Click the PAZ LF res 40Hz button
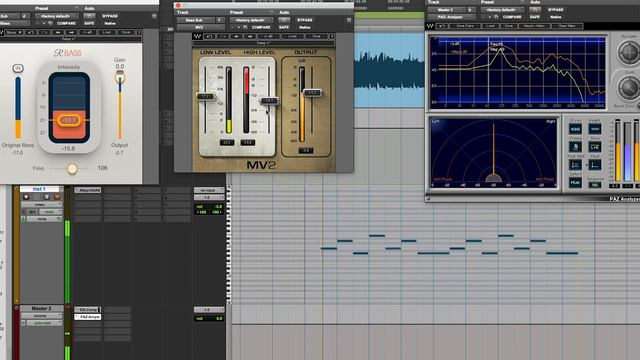The width and height of the screenshot is (640, 360). point(575,129)
